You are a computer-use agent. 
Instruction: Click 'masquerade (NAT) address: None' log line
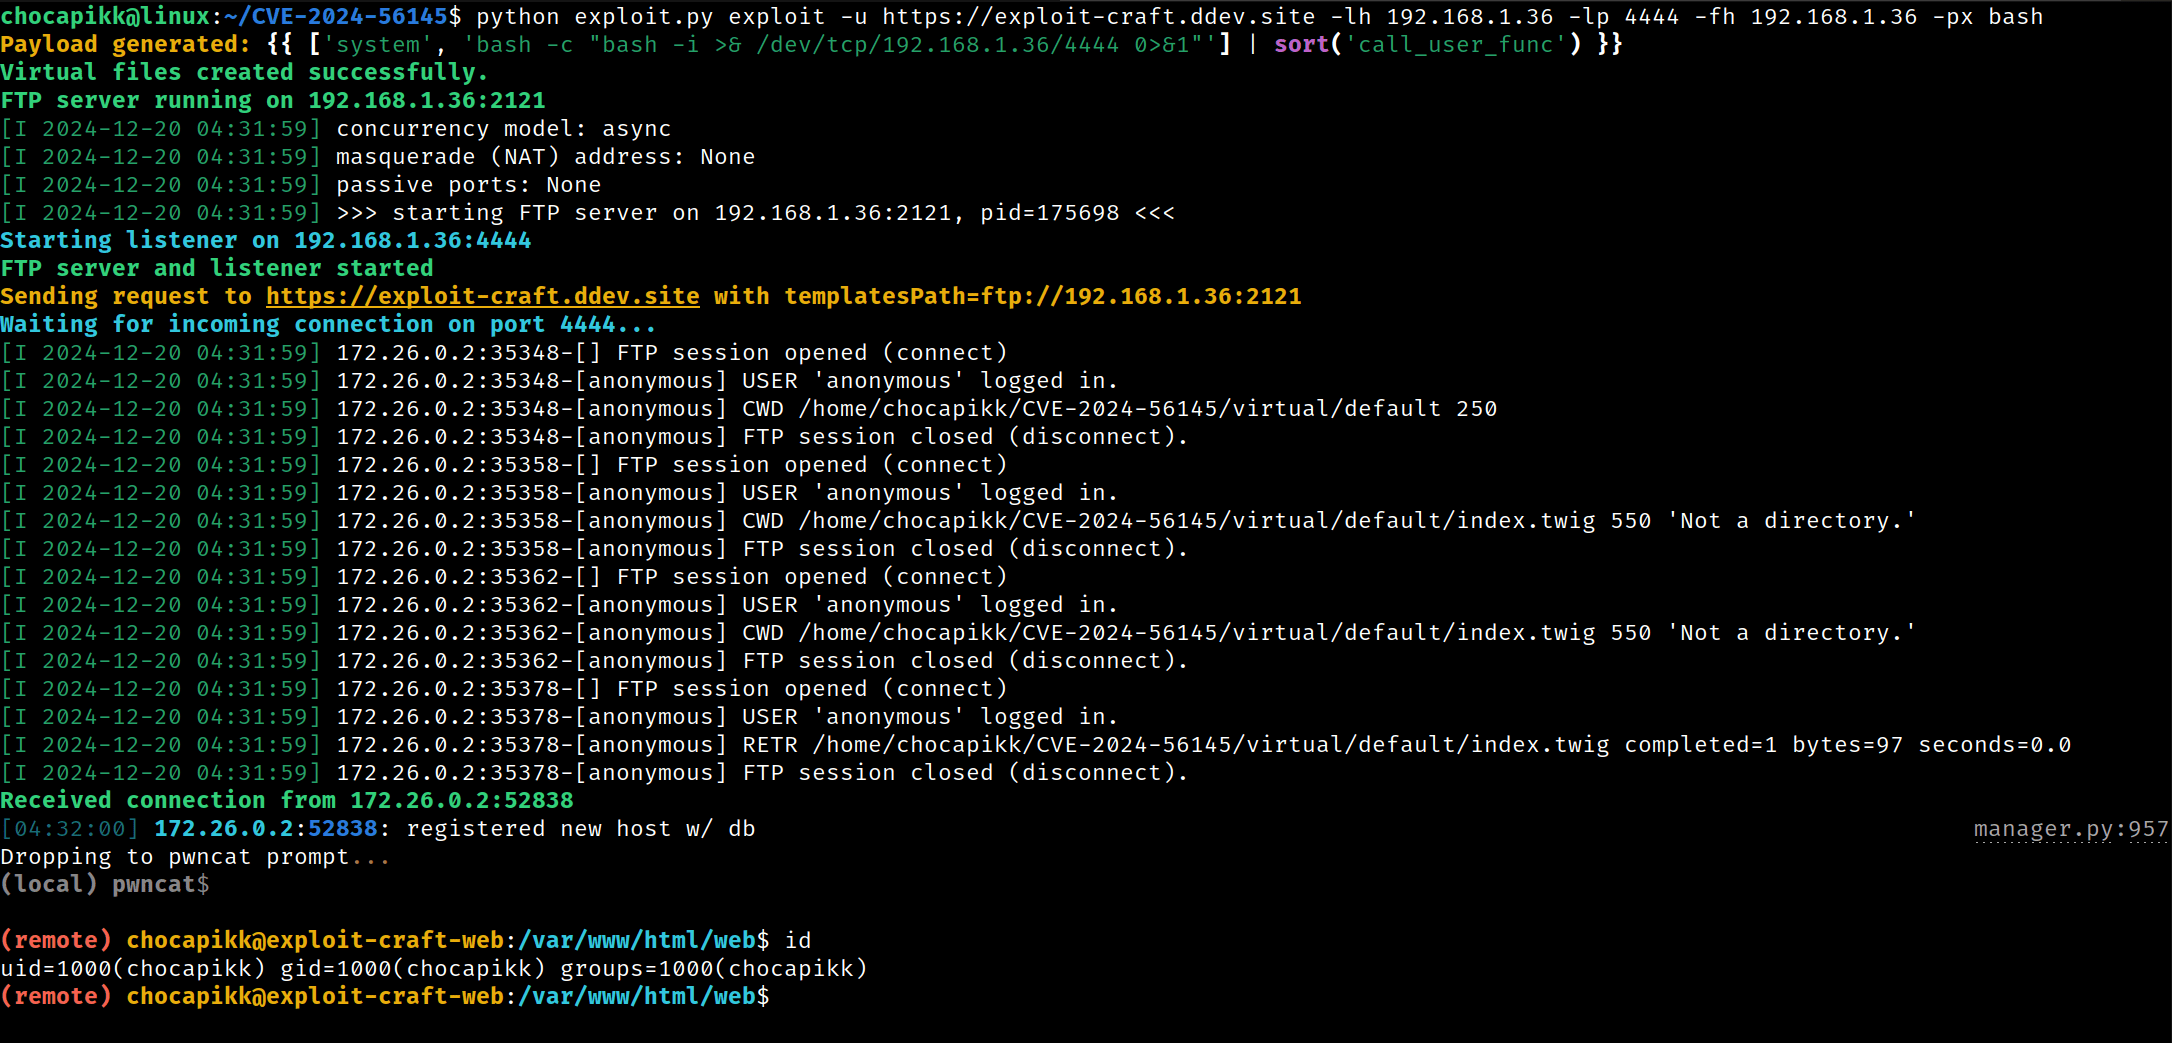click(378, 157)
